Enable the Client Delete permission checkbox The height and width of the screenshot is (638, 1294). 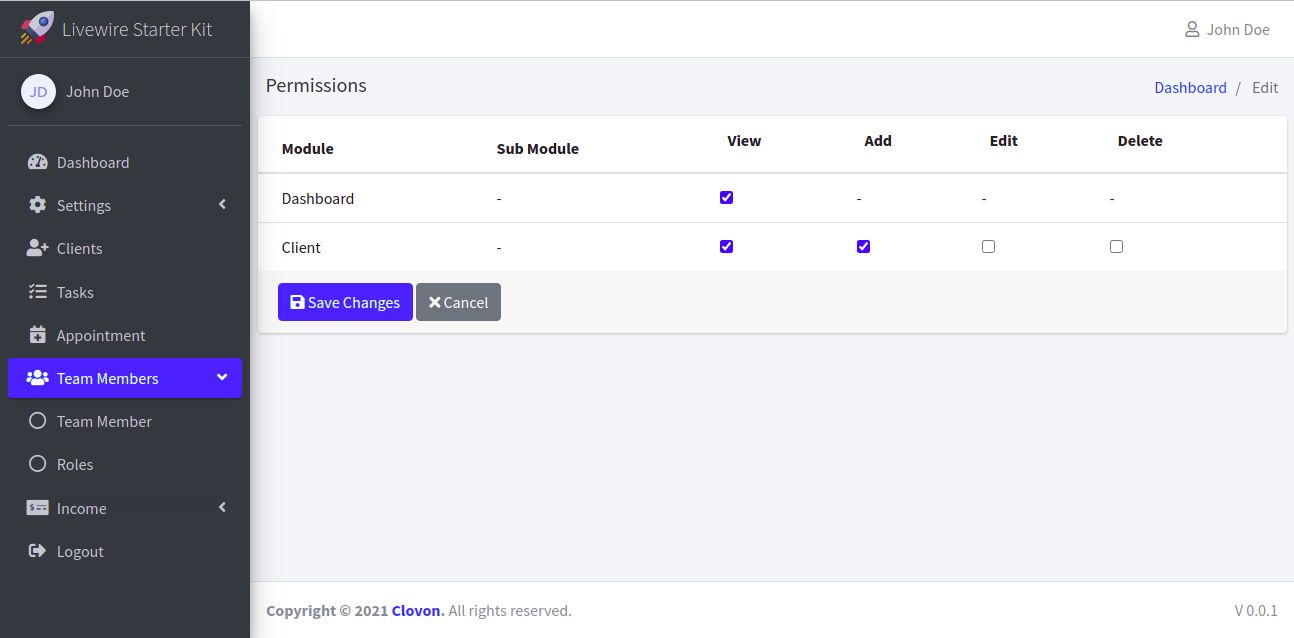pos(1116,246)
